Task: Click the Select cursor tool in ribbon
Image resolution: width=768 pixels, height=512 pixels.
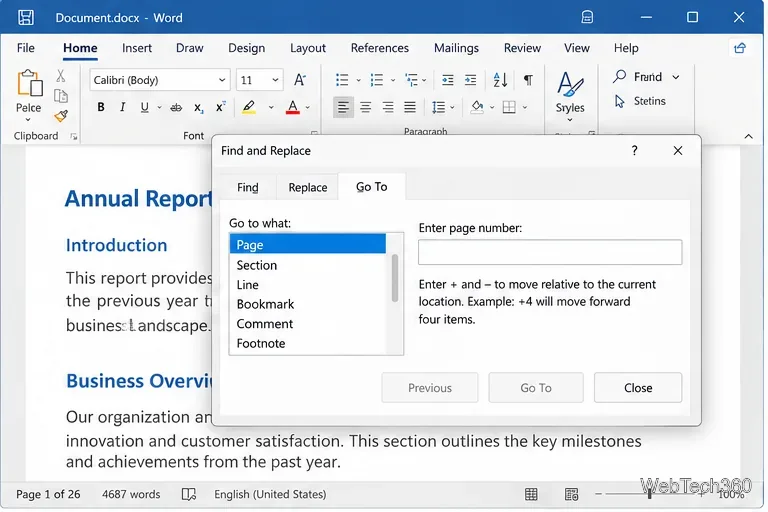Action: pyautogui.click(x=640, y=101)
